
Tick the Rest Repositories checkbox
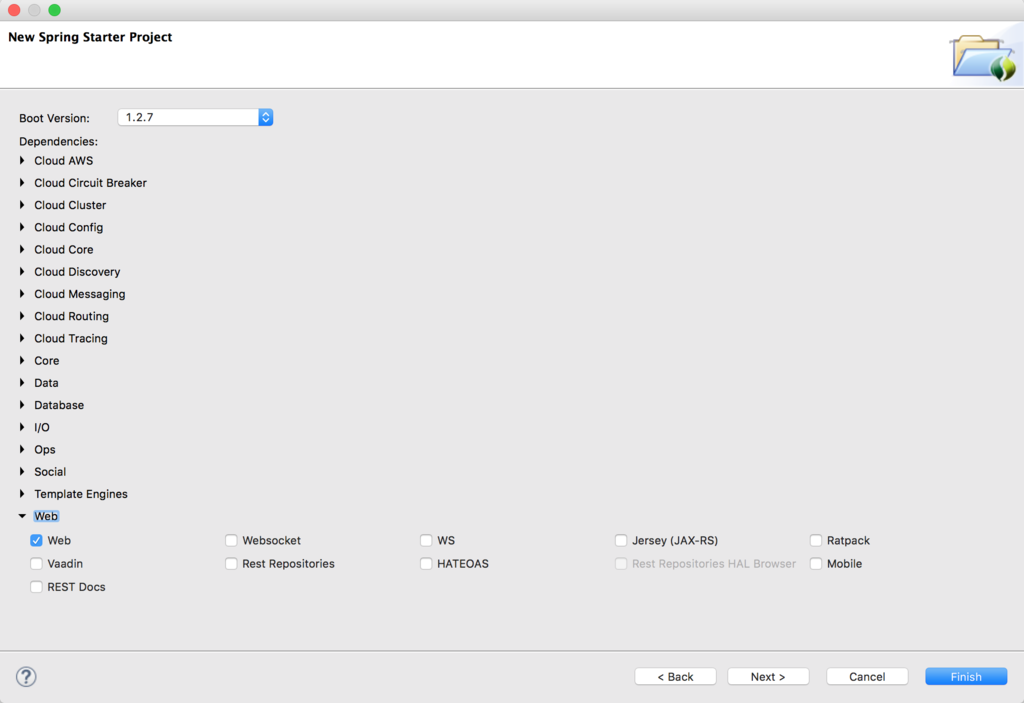(x=231, y=563)
